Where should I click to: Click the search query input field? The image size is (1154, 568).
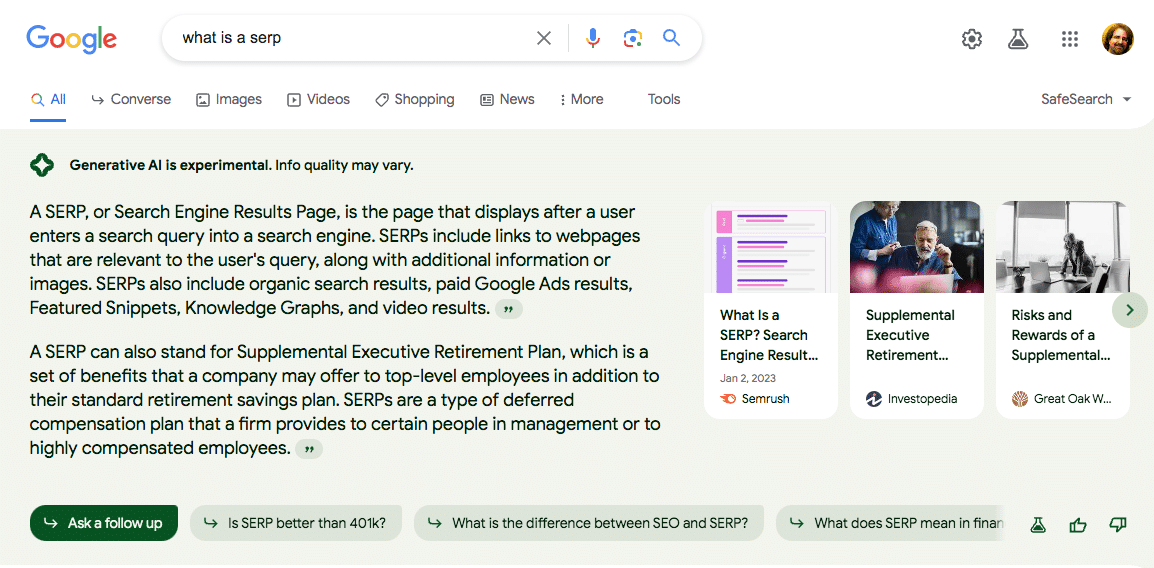point(350,38)
